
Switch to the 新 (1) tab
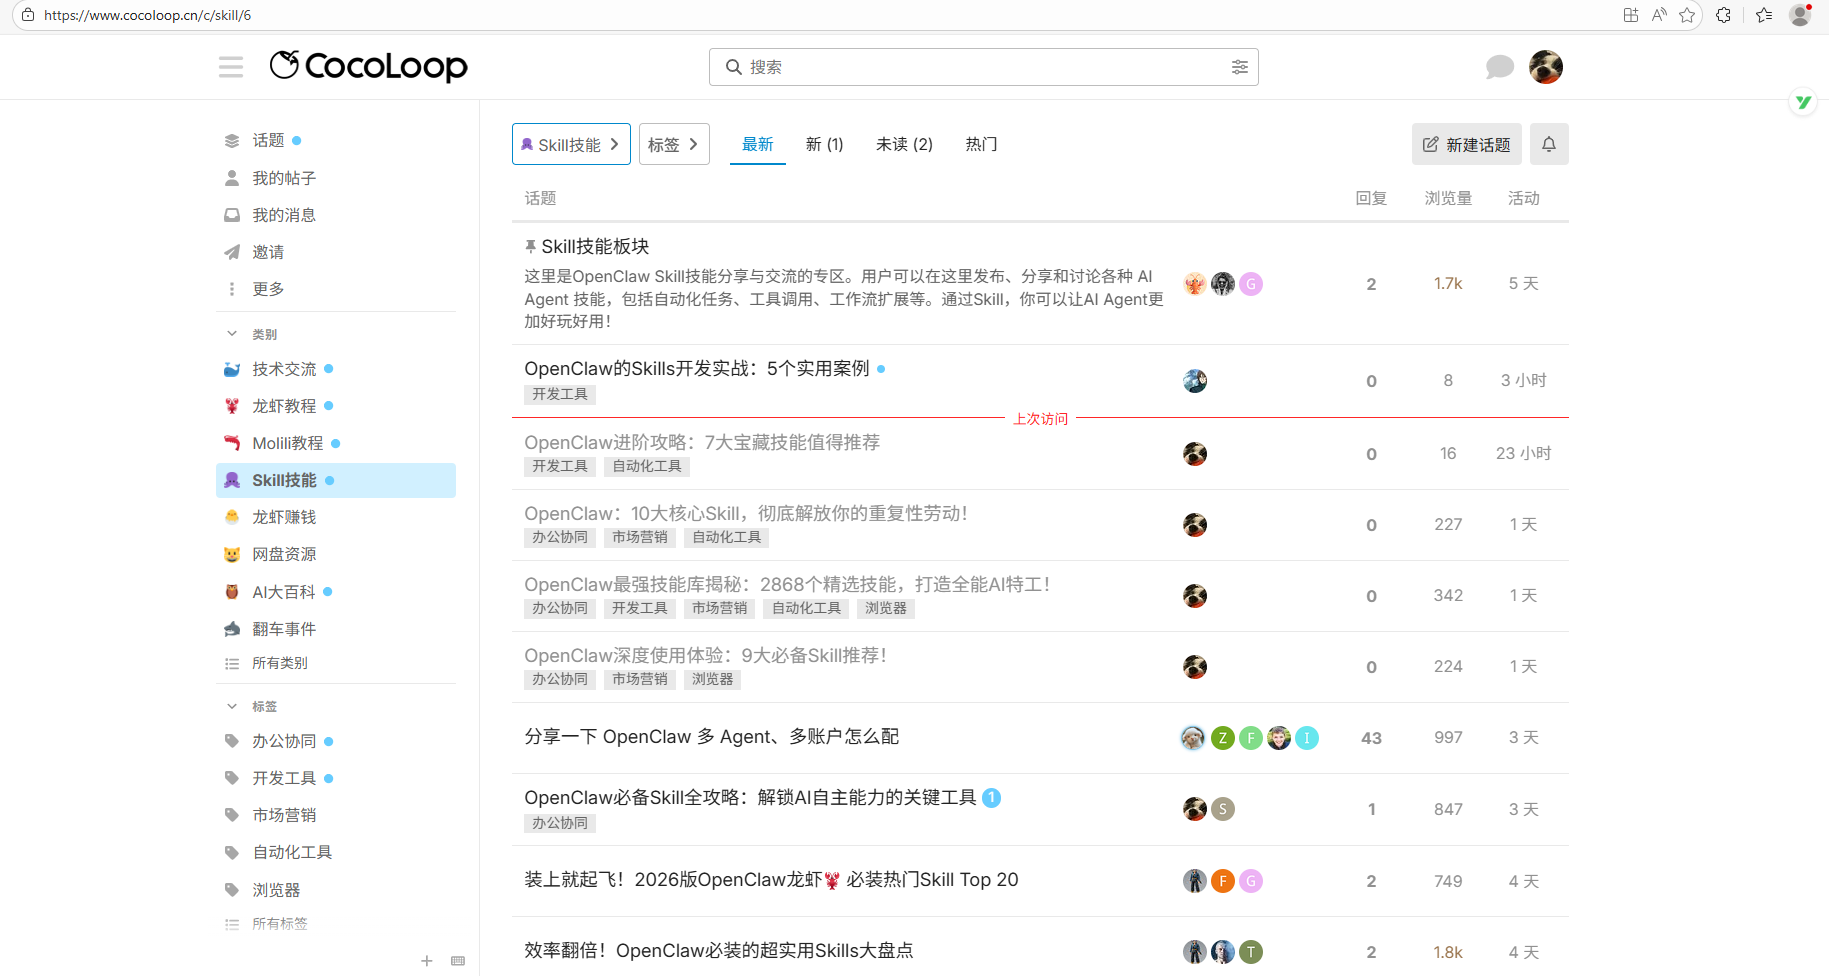(825, 144)
